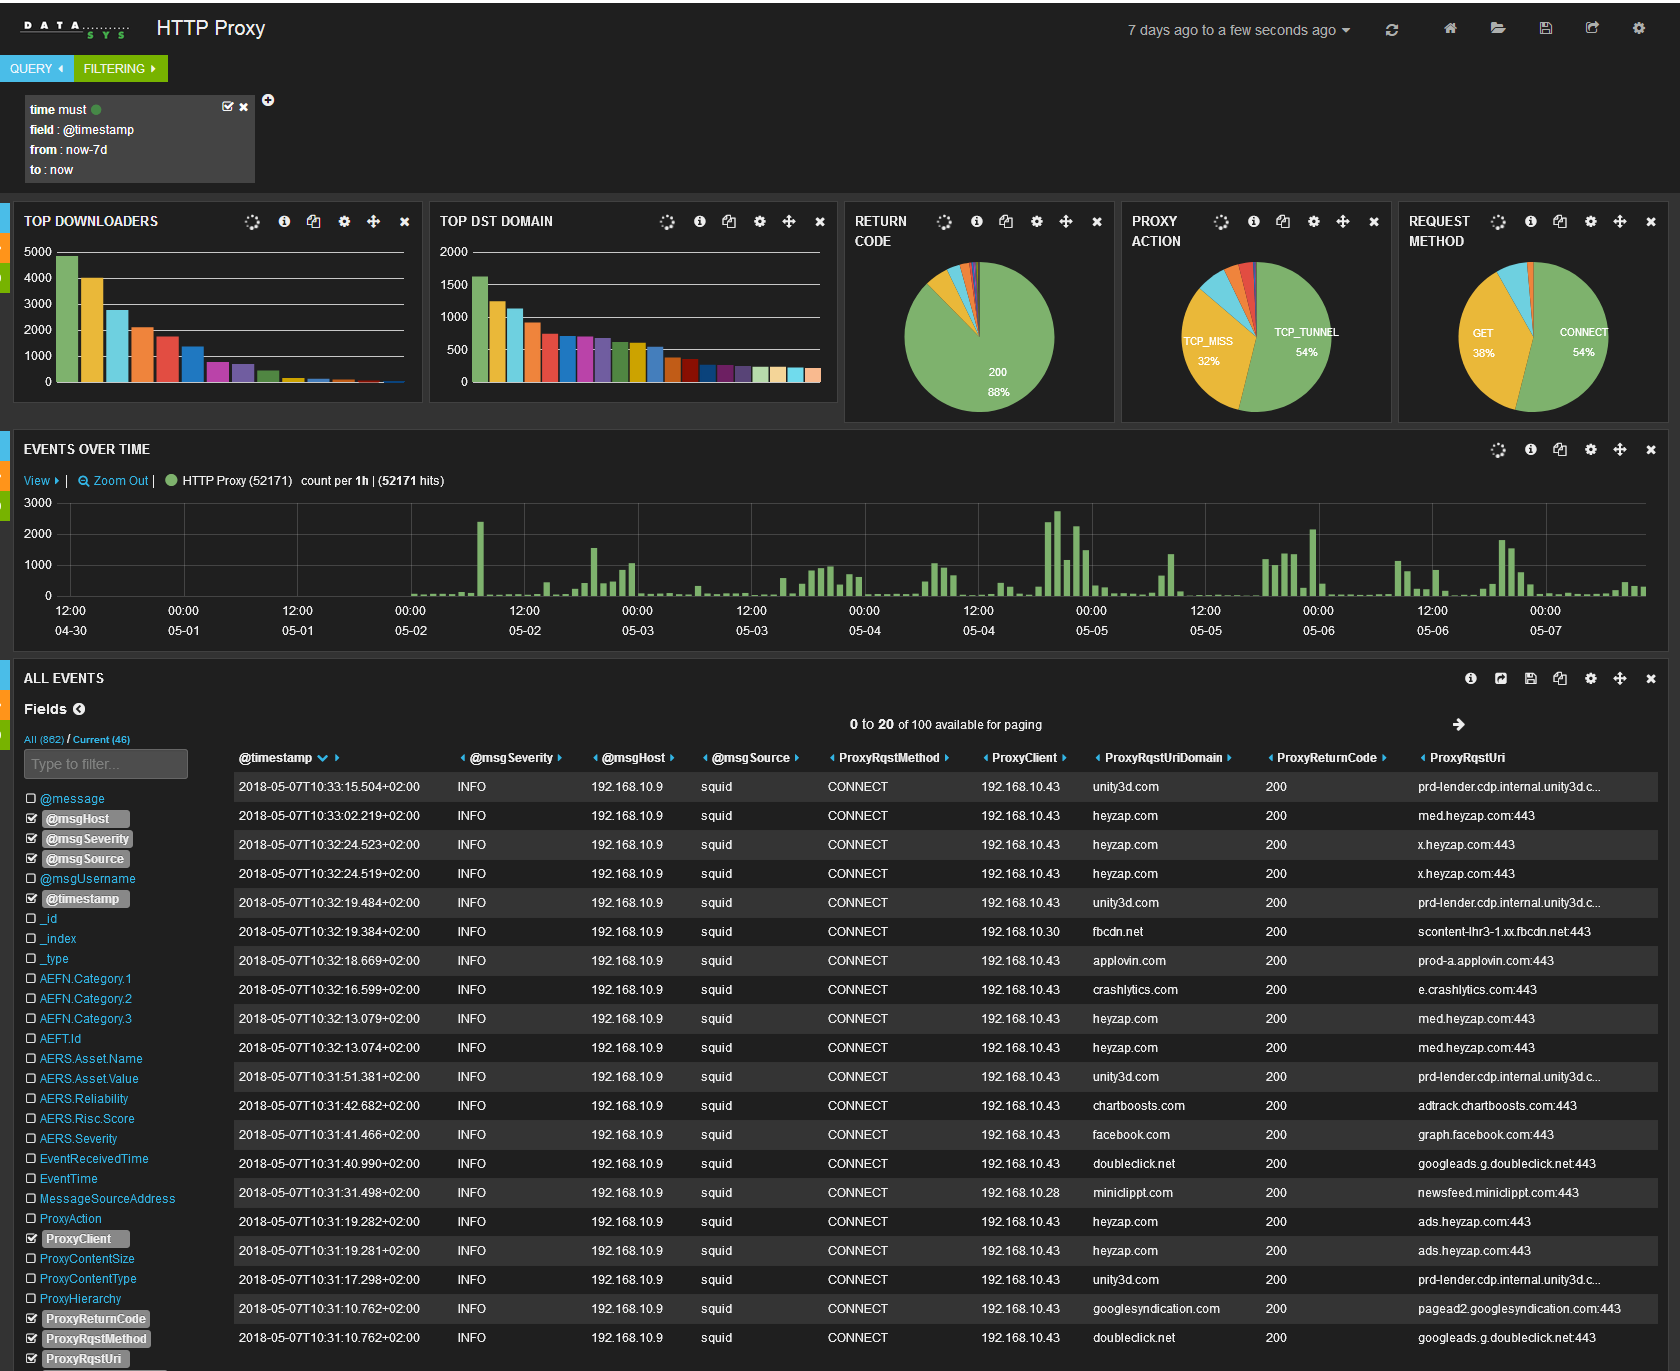Go to next page of events arrow
The height and width of the screenshot is (1371, 1680).
(x=1459, y=724)
